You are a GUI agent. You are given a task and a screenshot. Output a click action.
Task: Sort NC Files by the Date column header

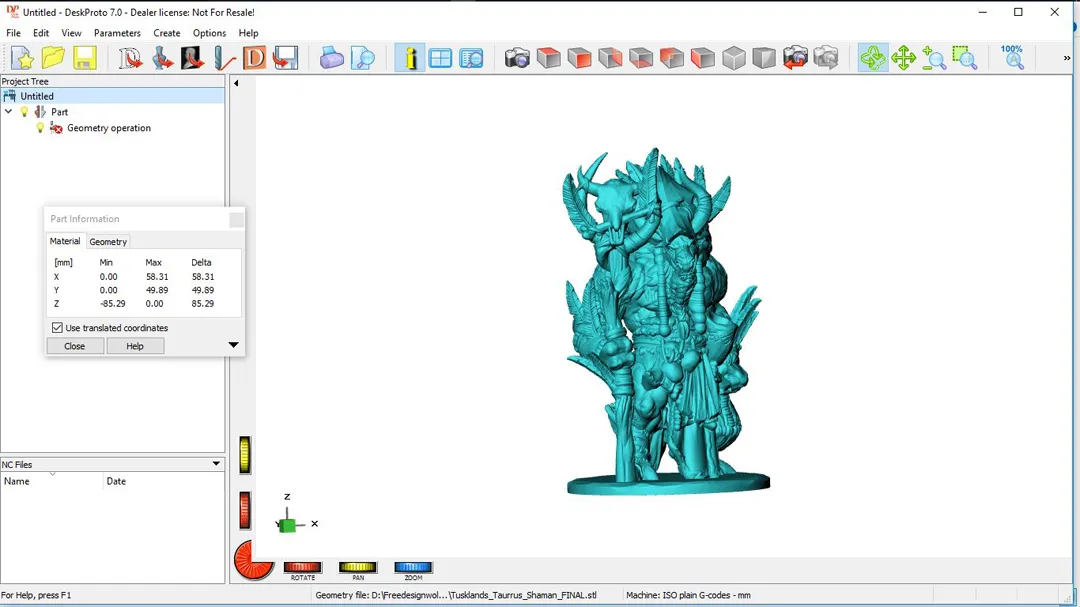(164, 481)
